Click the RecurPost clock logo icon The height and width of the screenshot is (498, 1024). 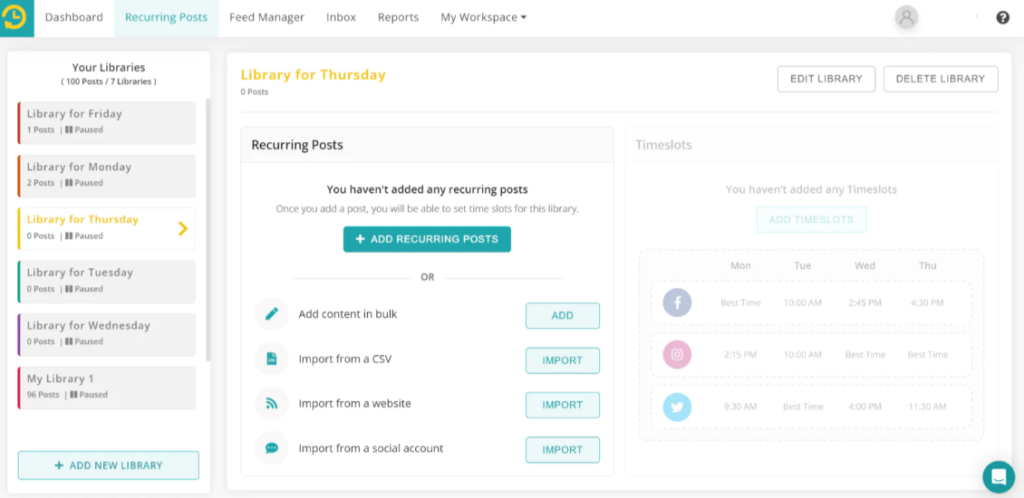click(x=16, y=18)
